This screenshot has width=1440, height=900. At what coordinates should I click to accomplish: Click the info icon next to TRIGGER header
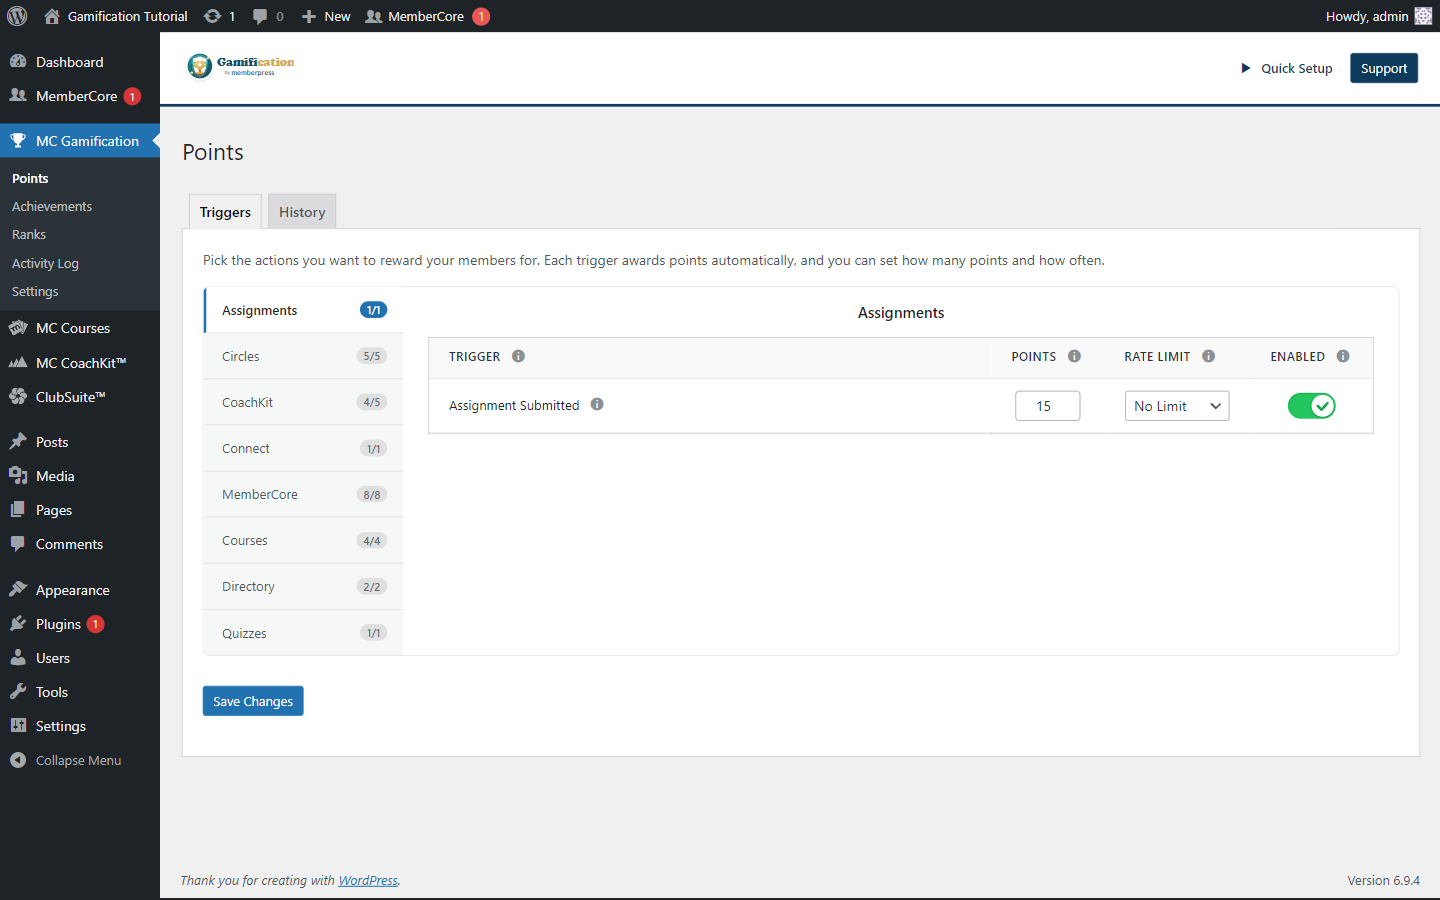point(518,356)
